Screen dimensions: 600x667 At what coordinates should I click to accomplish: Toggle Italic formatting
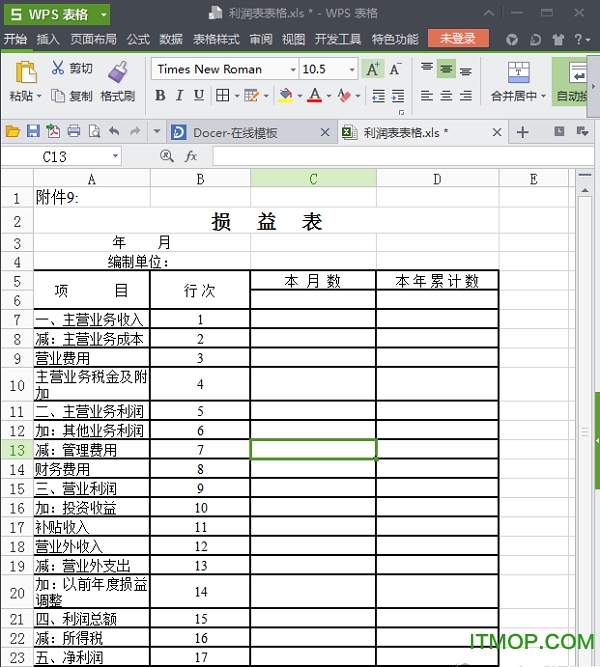(x=180, y=95)
